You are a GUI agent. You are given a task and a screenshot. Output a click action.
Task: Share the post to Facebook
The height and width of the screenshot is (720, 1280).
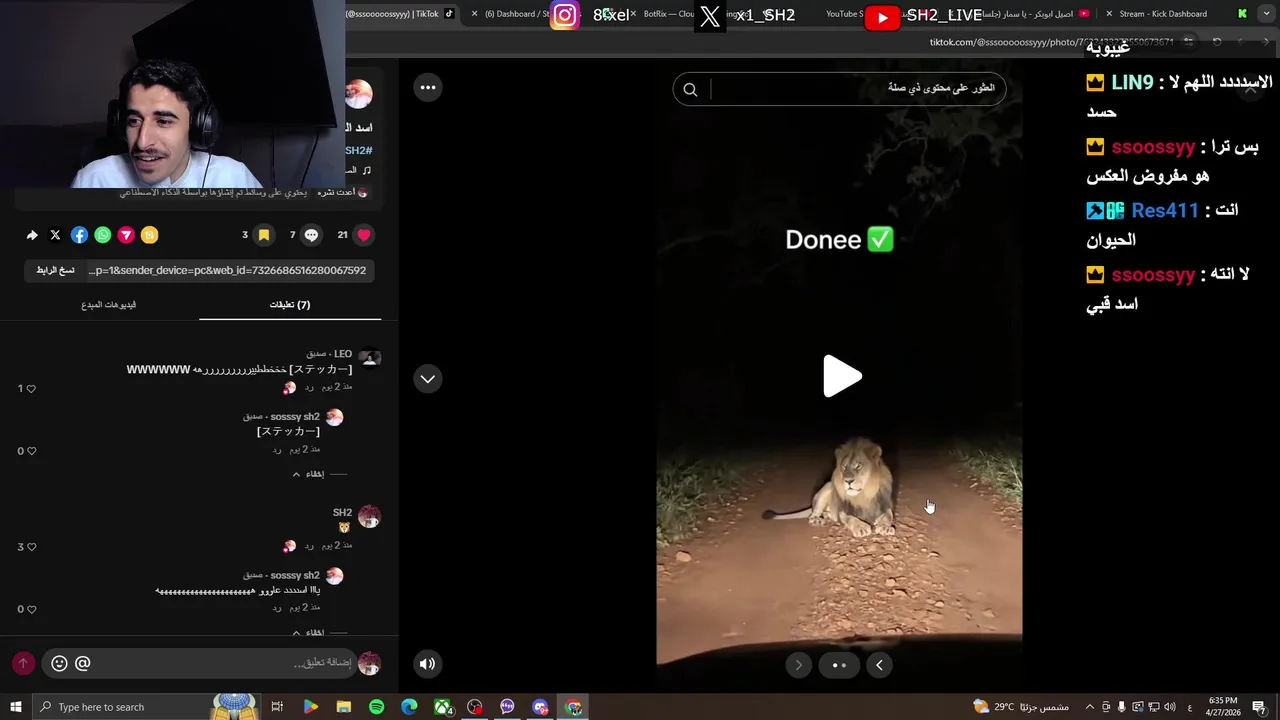(79, 235)
